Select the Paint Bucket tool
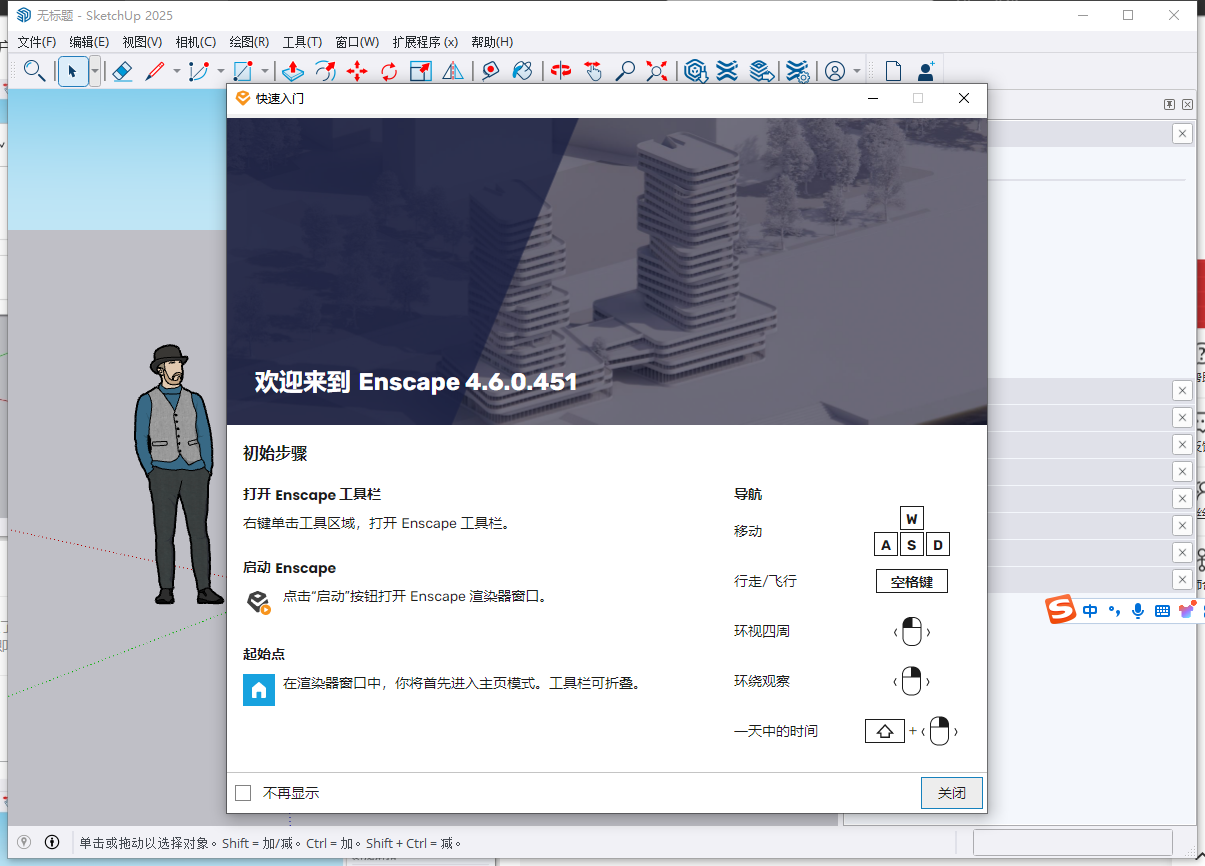Image resolution: width=1205 pixels, height=866 pixels. point(523,71)
